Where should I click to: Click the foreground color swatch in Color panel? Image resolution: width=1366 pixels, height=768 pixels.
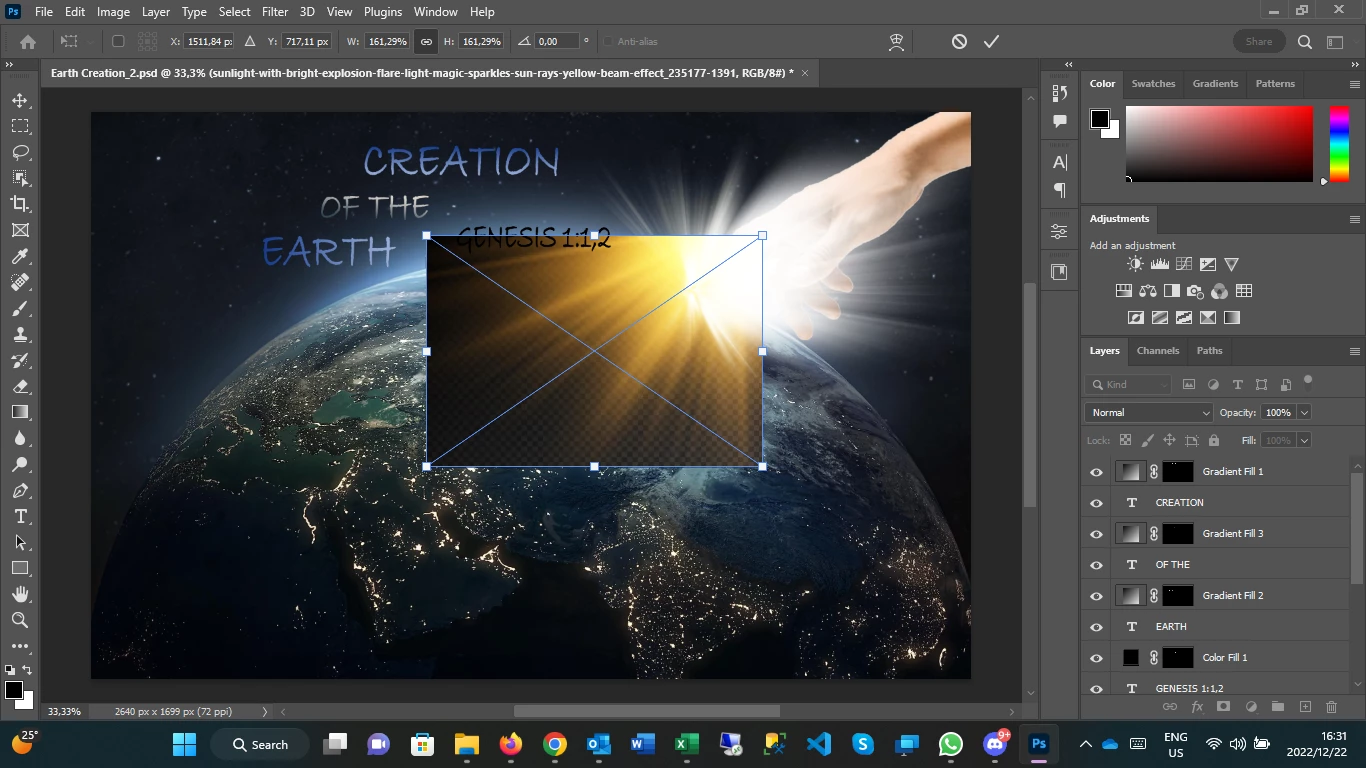point(1099,119)
